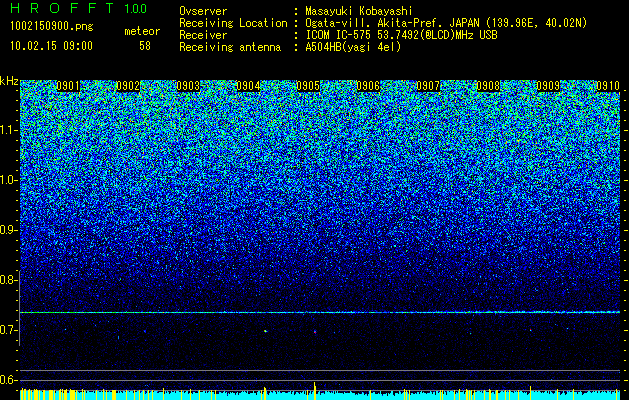Viewport: 629px width, 400px height.
Task: Click the receiving location Ogata-vill. Akita-Pref. text
Action: click(x=446, y=23)
